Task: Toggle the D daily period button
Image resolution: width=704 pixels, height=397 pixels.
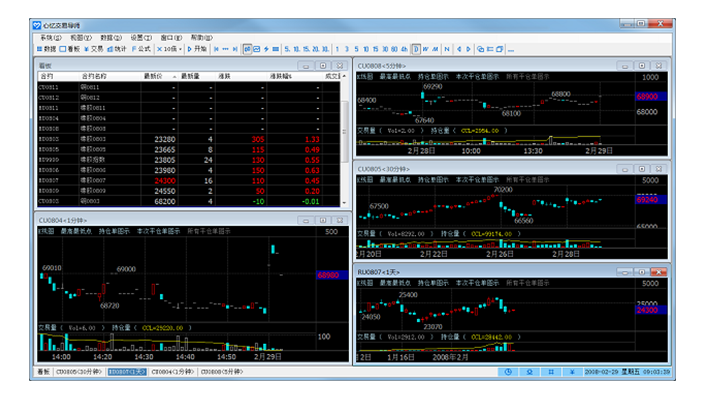Action: 416,49
